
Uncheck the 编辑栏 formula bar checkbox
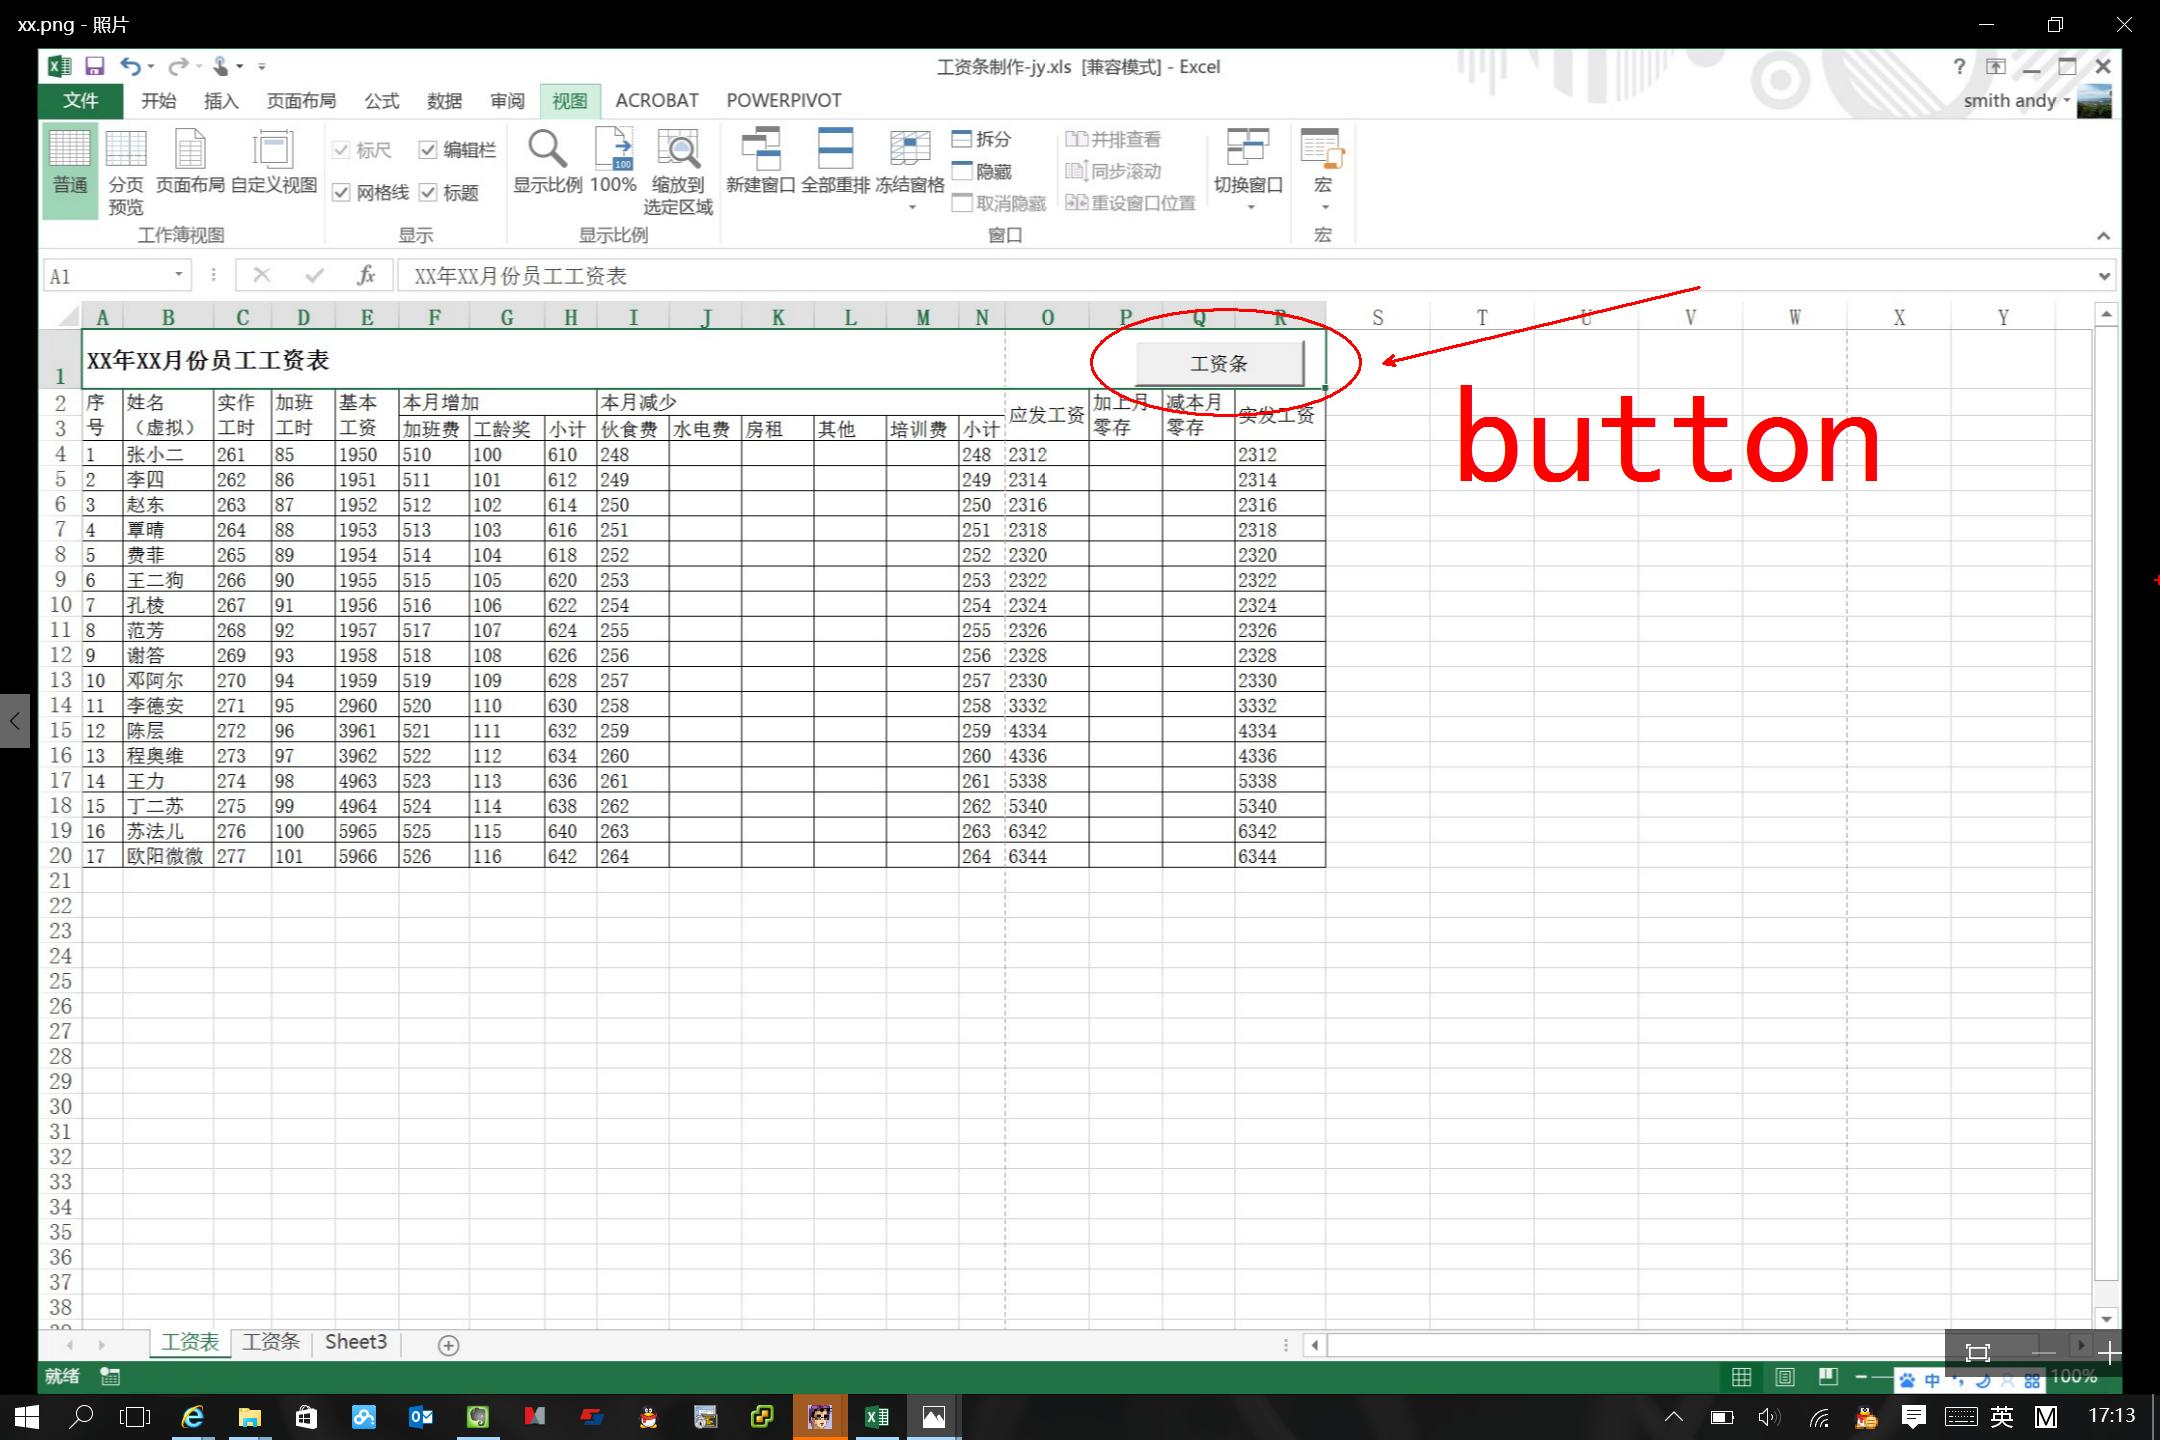tap(429, 150)
